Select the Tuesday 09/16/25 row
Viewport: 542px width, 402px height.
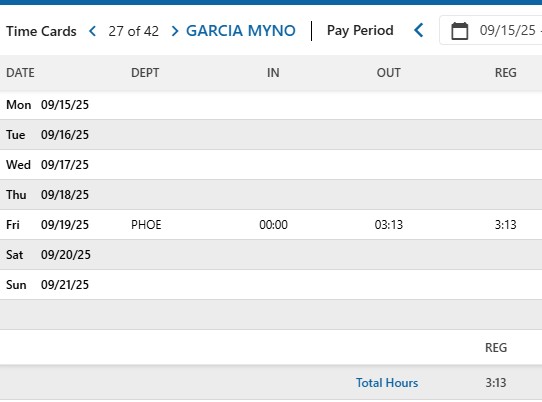[271, 135]
